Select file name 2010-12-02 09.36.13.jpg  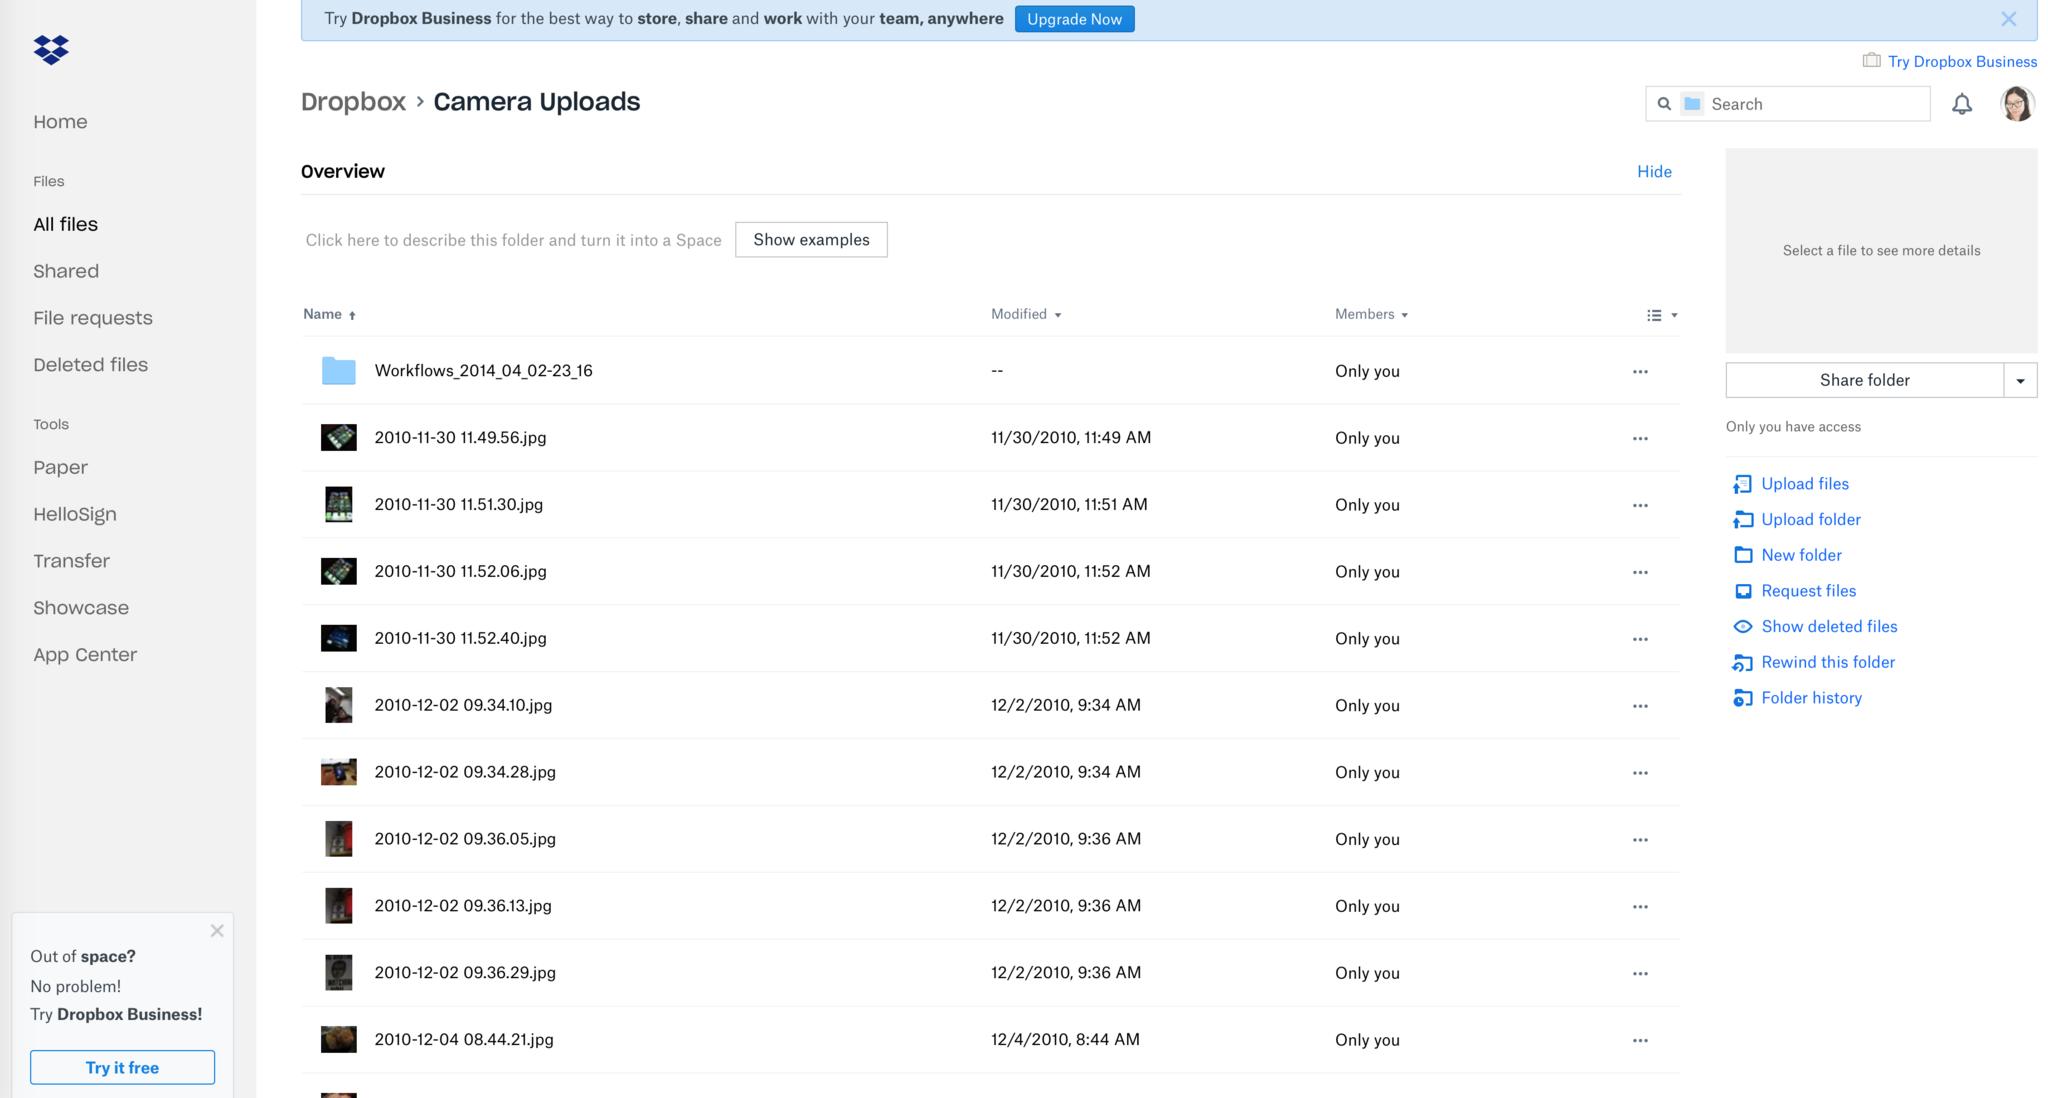pos(463,906)
